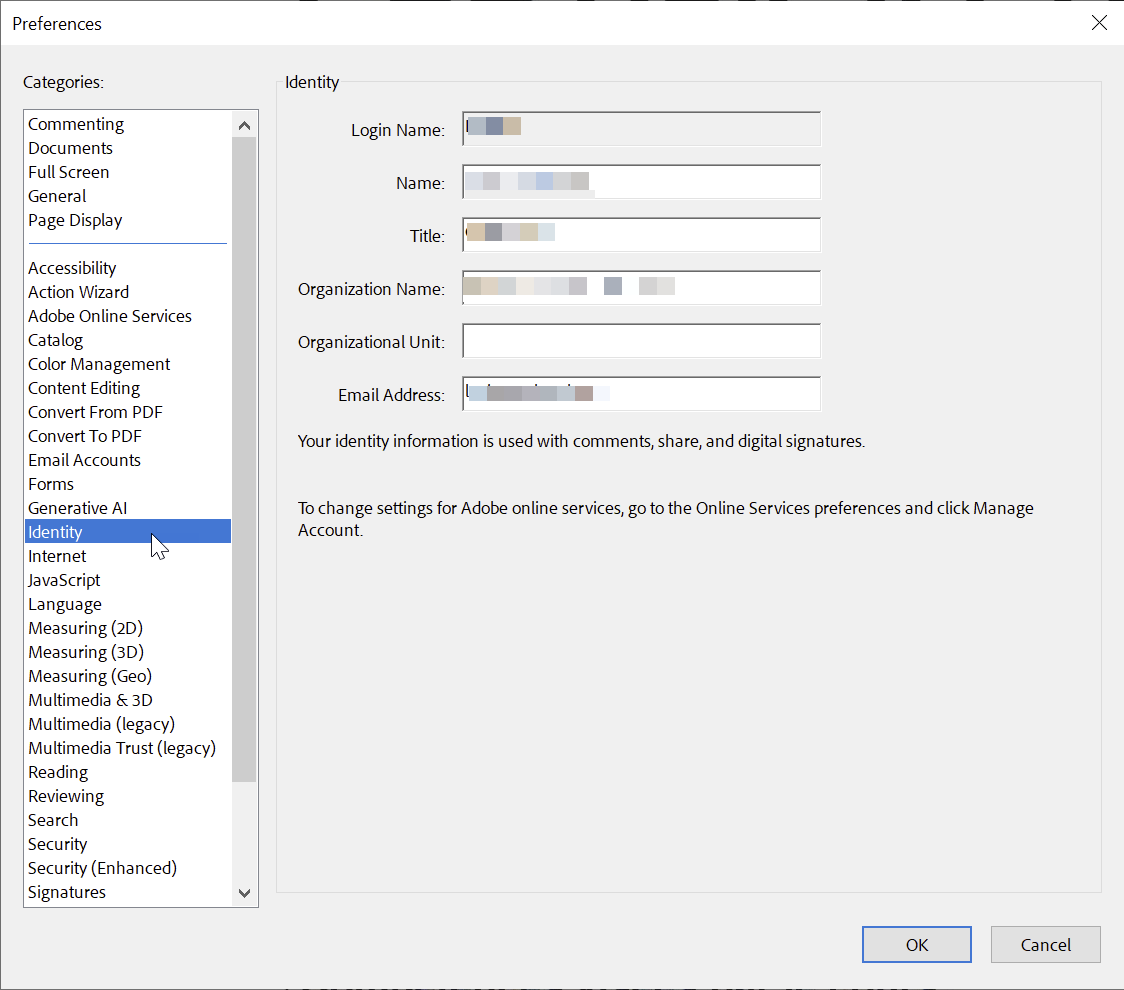
Task: Open the Multimedia & 3D category
Action: [x=90, y=700]
